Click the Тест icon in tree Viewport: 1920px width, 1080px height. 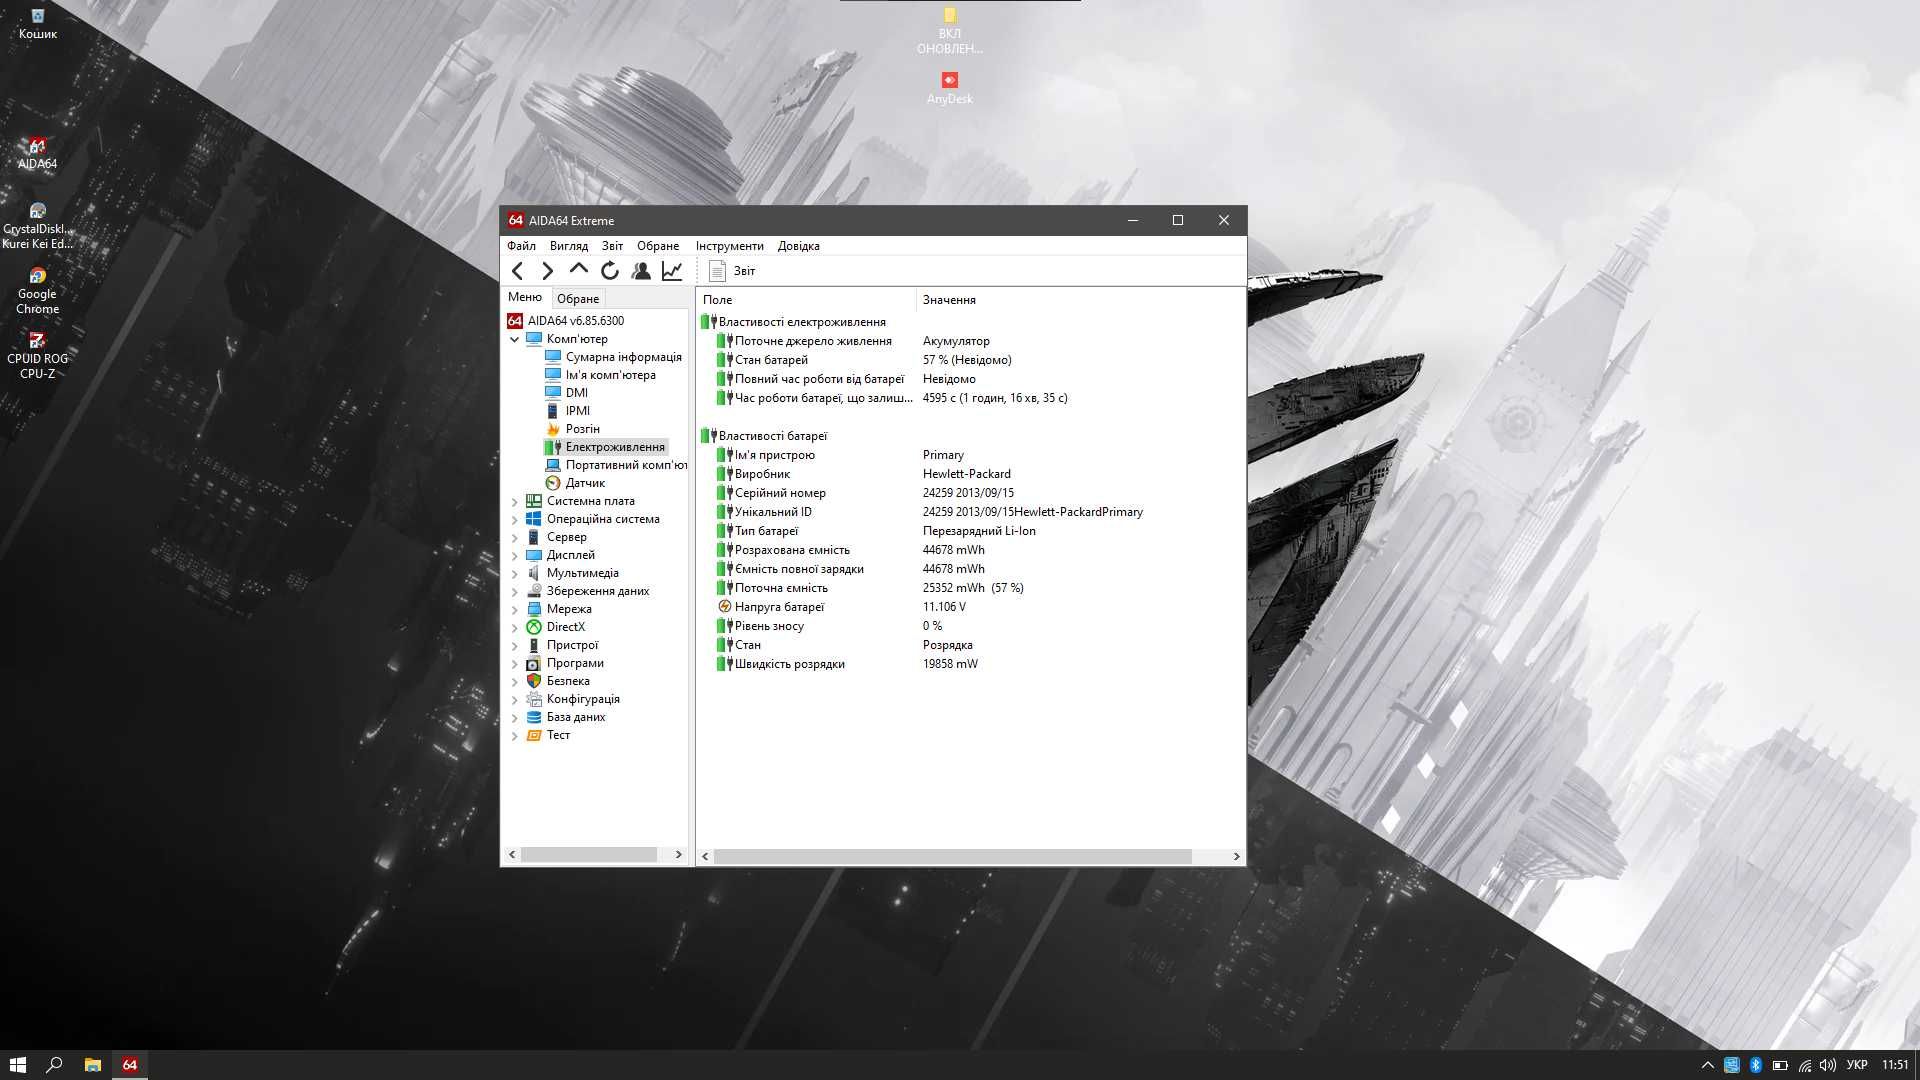534,735
